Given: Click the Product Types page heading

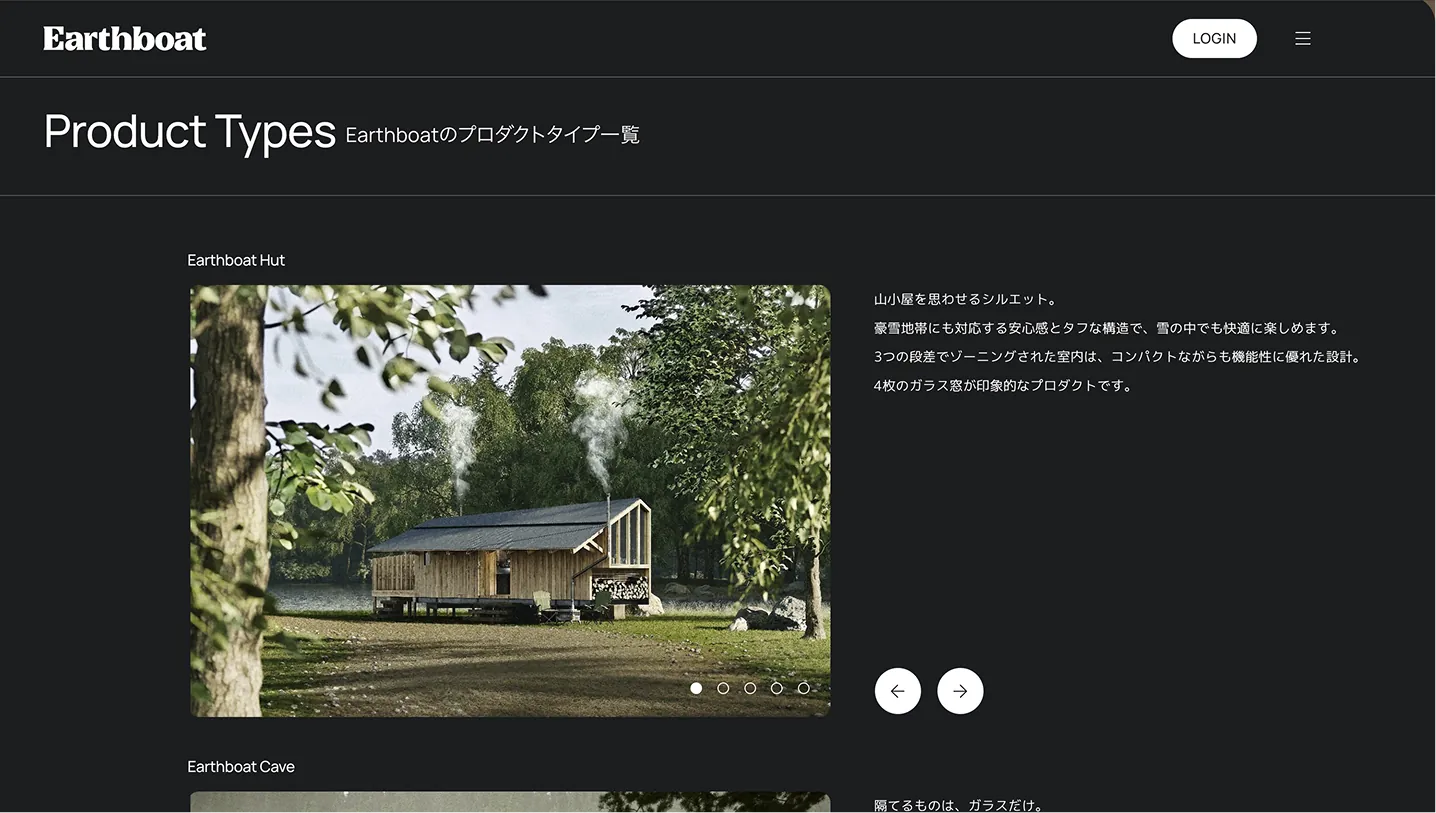Looking at the screenshot, I should click(x=190, y=132).
